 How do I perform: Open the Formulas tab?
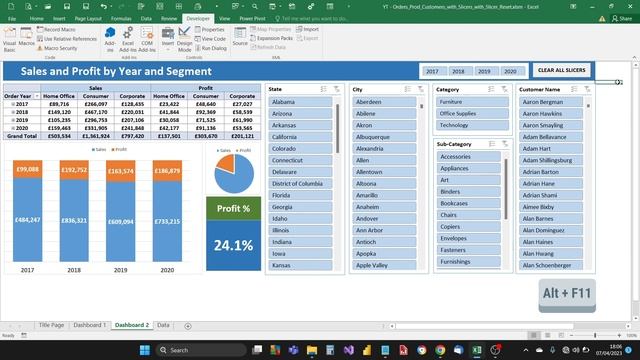tap(121, 19)
